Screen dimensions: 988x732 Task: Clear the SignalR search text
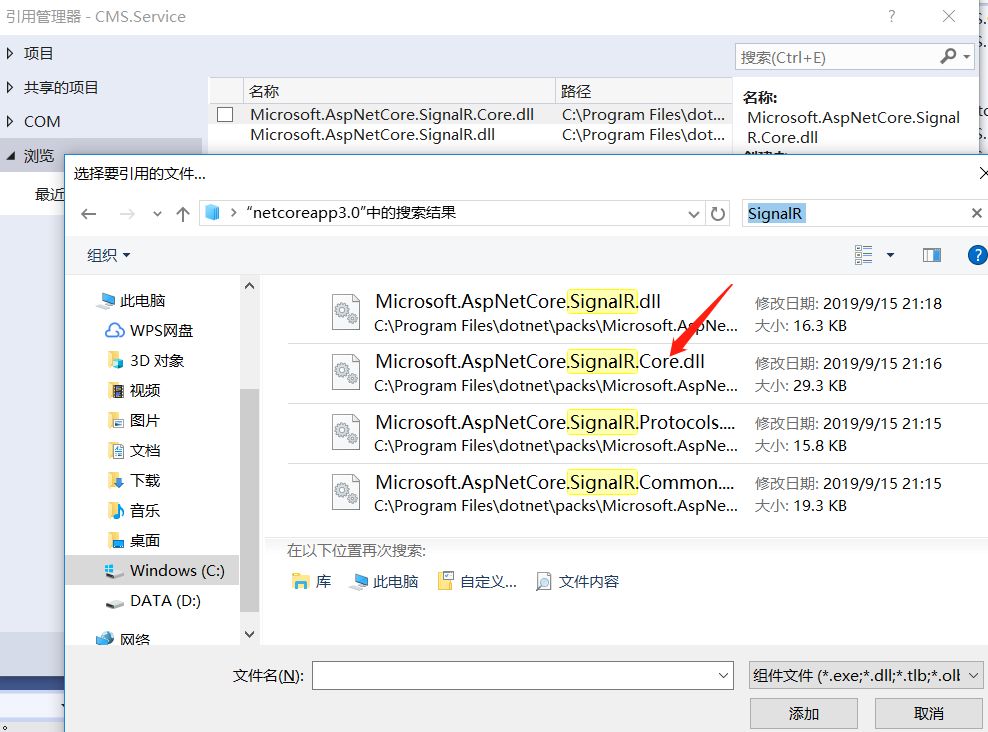pyautogui.click(x=977, y=214)
